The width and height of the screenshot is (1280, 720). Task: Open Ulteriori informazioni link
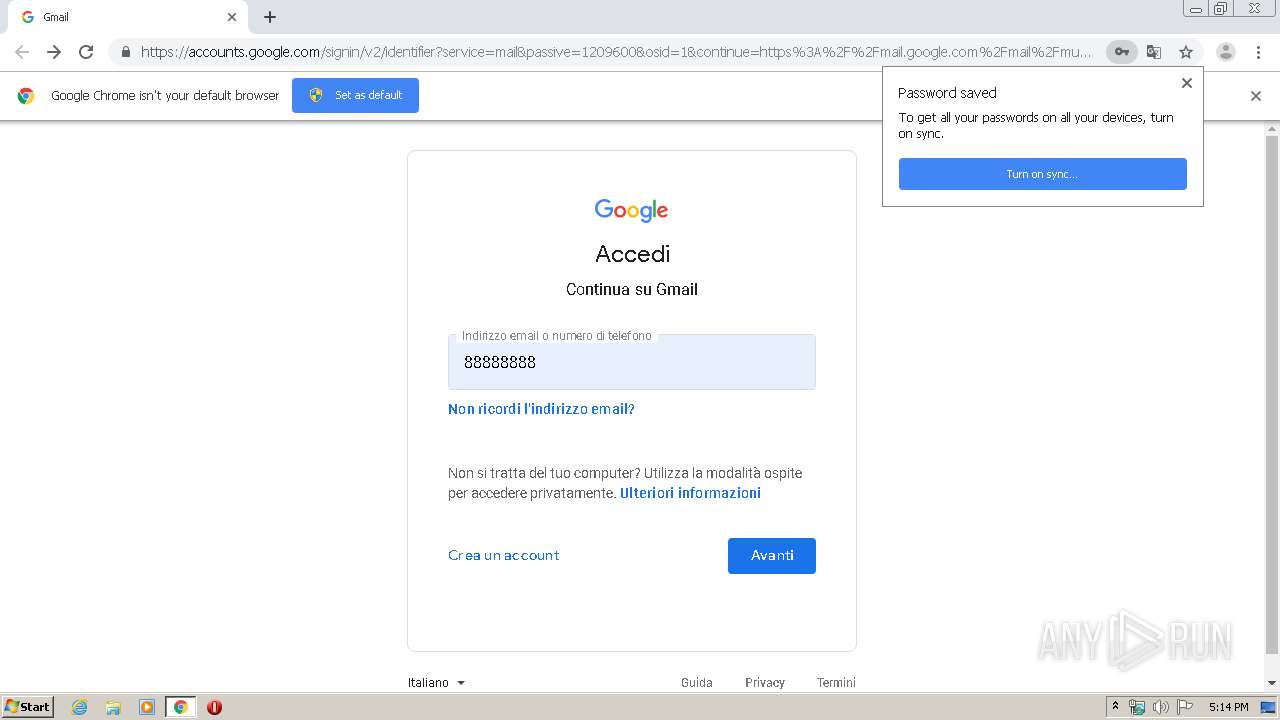tap(690, 493)
